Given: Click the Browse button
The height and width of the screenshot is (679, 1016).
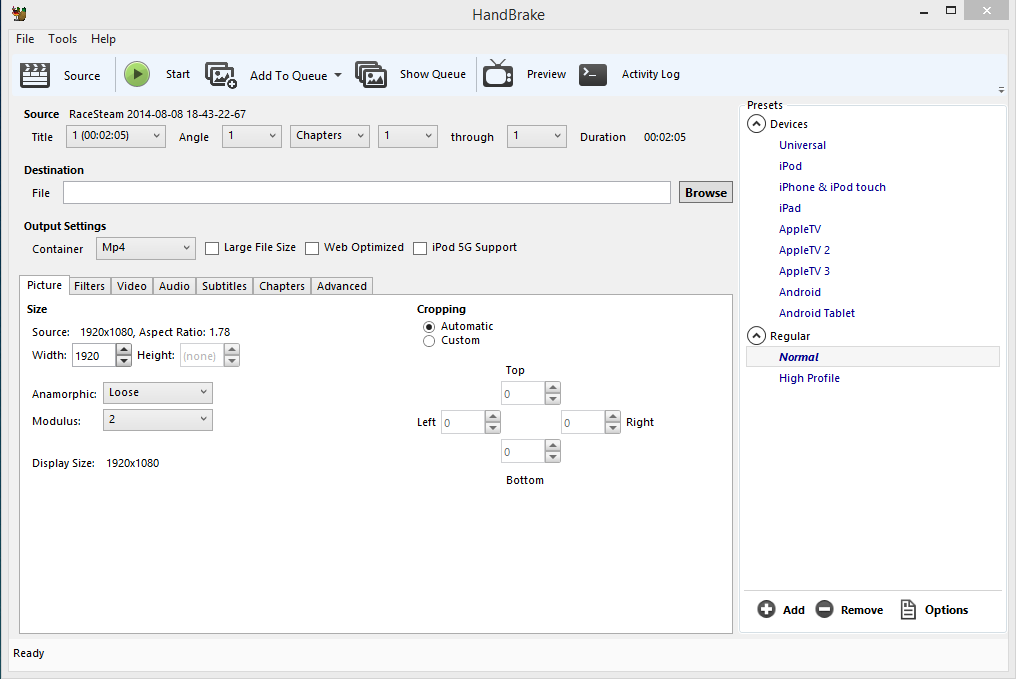Looking at the screenshot, I should click(706, 192).
